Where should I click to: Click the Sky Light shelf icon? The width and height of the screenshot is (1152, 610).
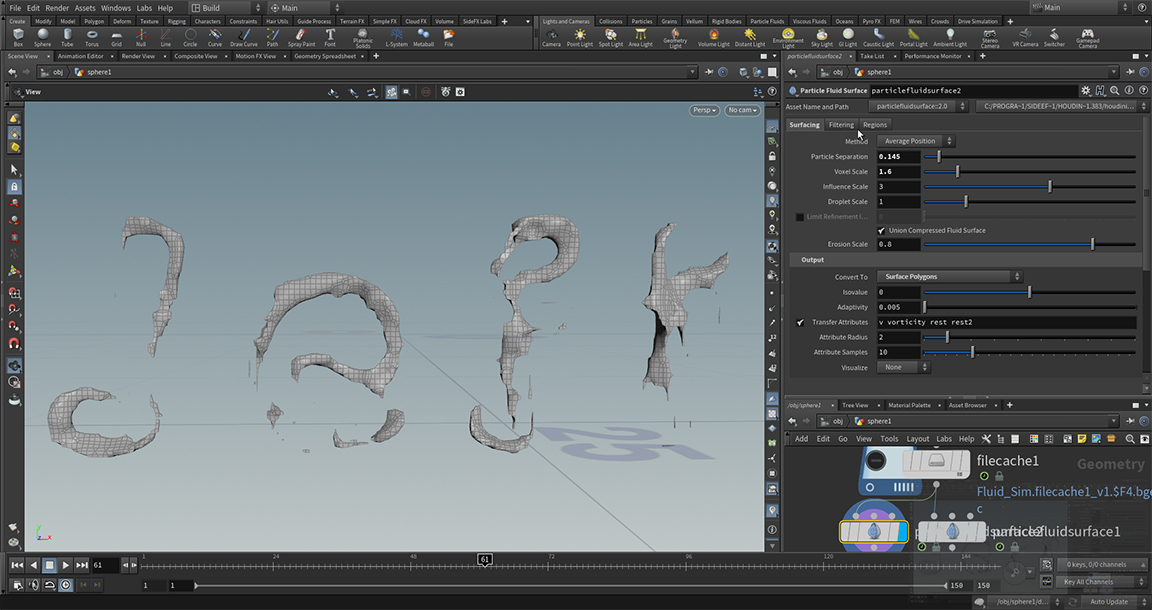pyautogui.click(x=821, y=37)
